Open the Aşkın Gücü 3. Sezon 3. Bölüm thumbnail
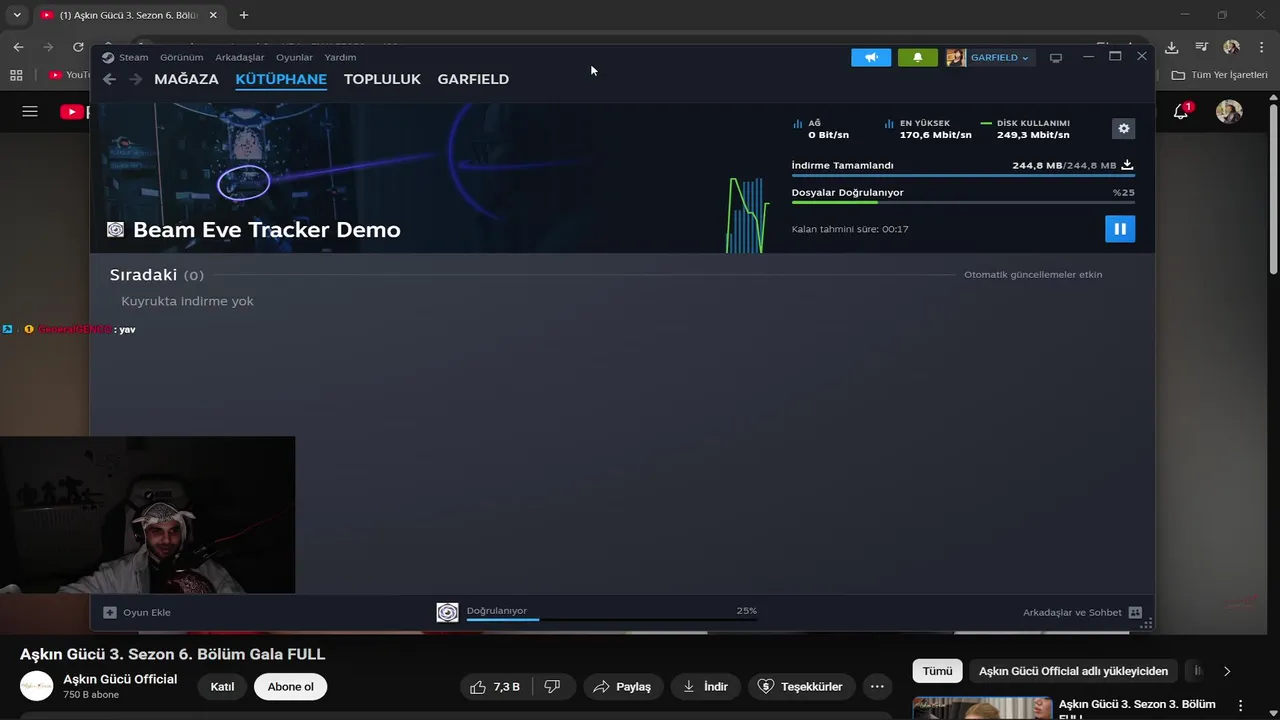The height and width of the screenshot is (720, 1280). pos(982,708)
